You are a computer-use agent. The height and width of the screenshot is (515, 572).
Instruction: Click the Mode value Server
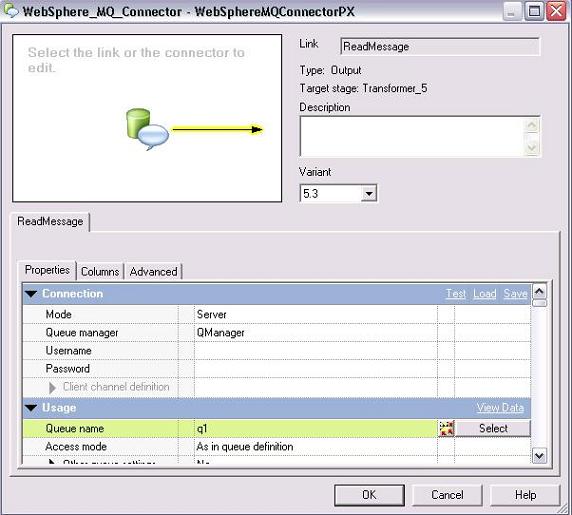[x=316, y=314]
